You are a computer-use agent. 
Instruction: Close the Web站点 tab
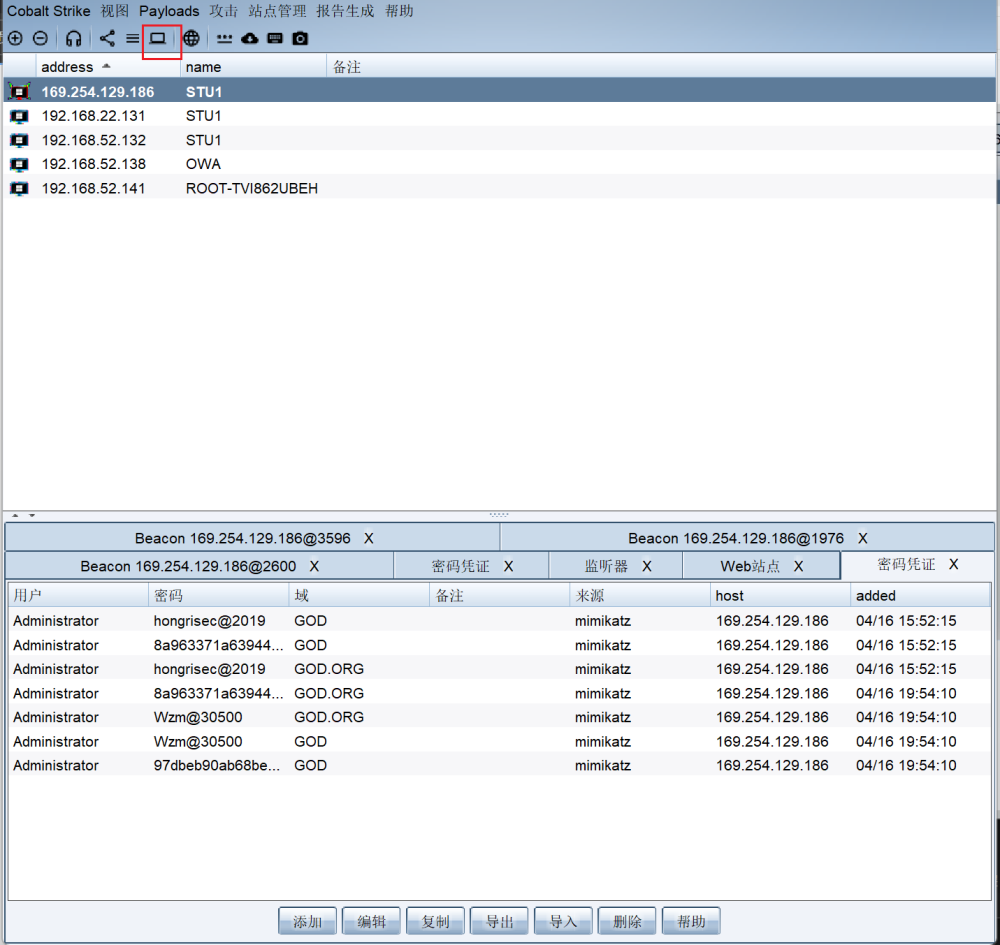[798, 566]
